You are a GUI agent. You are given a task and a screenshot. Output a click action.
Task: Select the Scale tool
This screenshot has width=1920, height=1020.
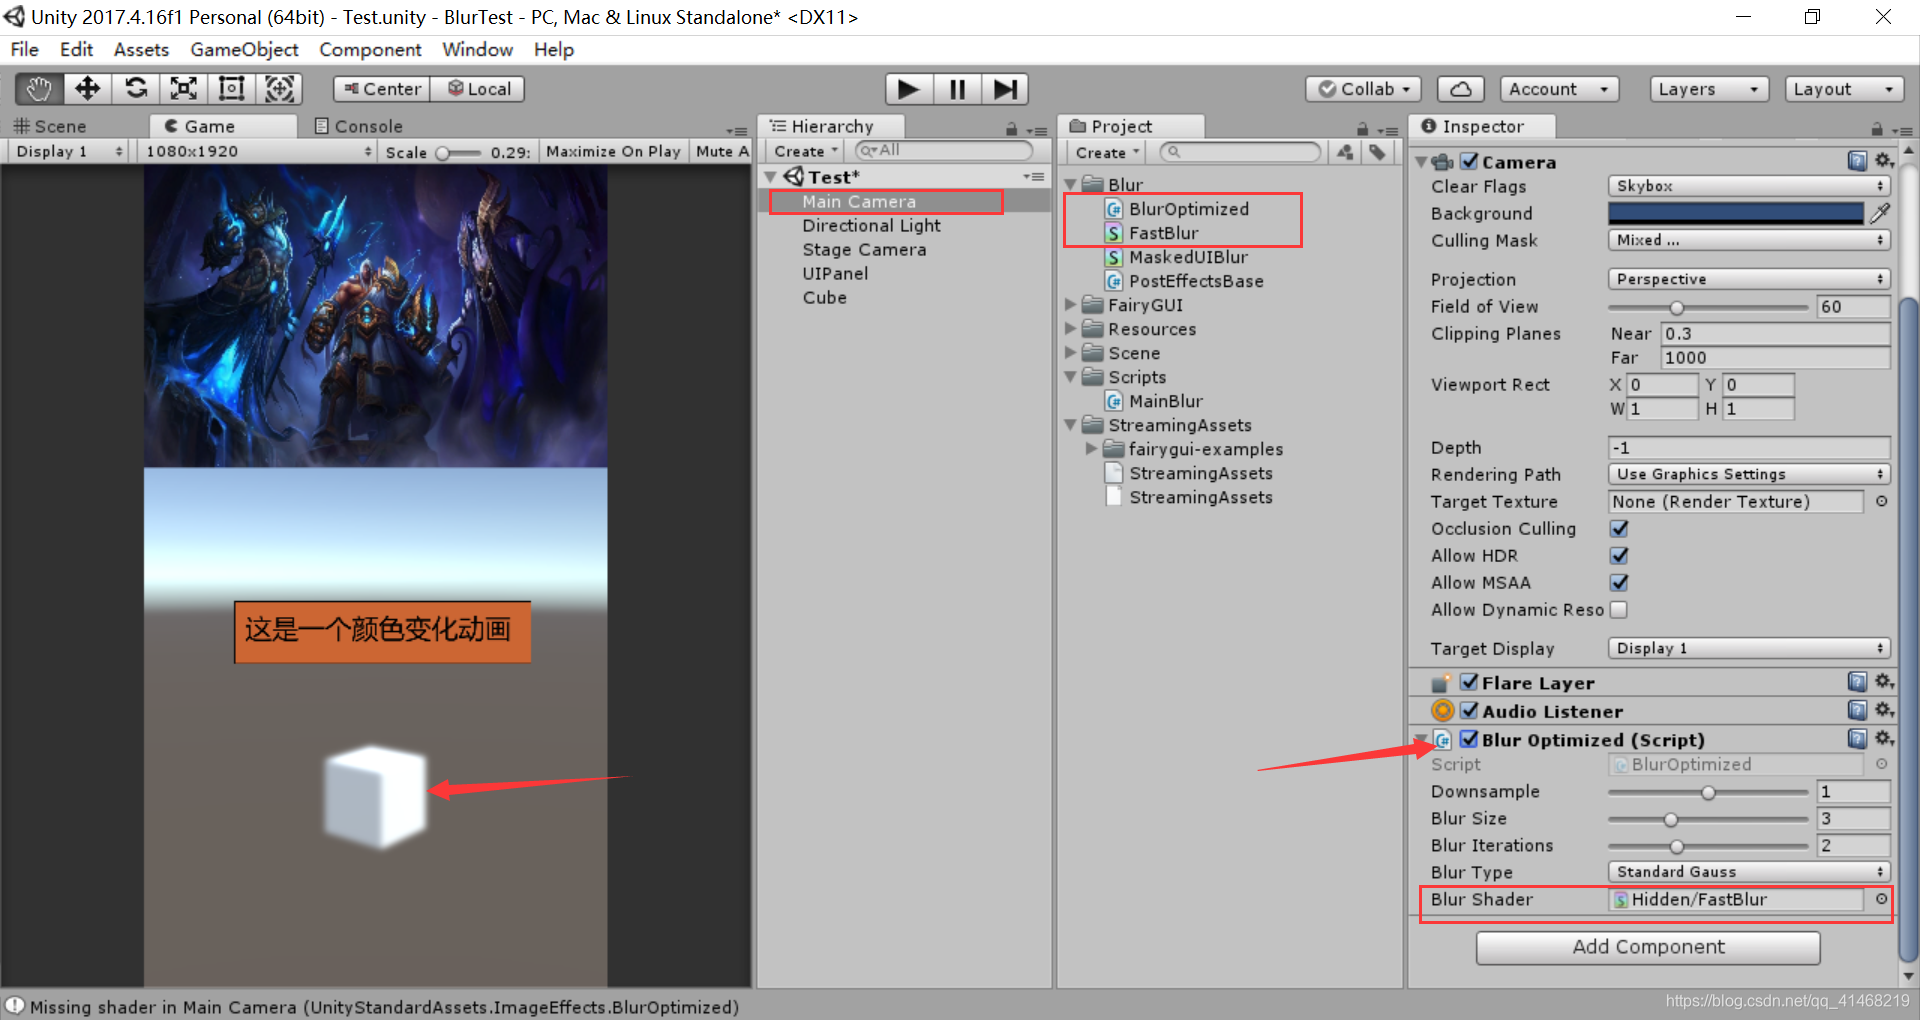184,89
